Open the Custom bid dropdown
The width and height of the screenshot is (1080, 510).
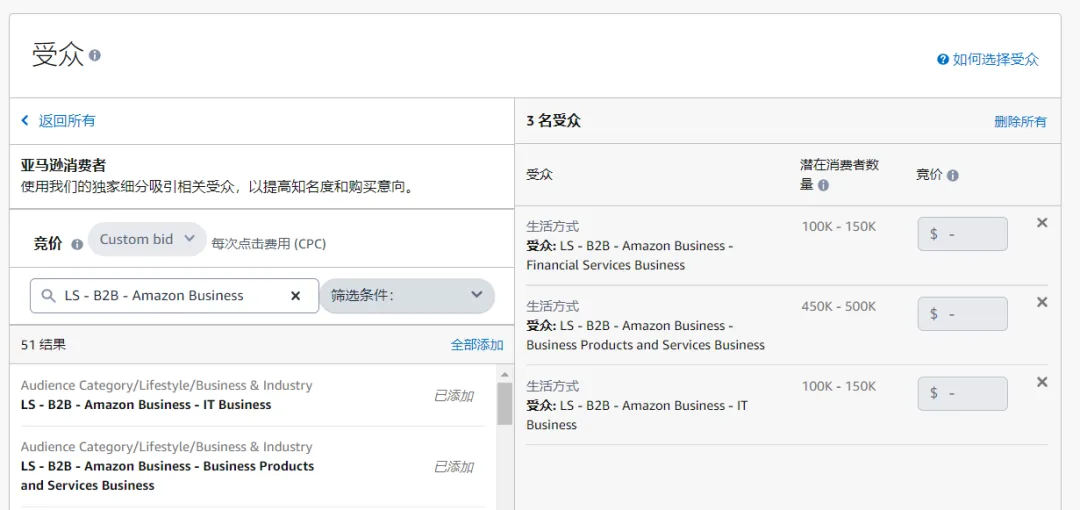pyautogui.click(x=147, y=240)
